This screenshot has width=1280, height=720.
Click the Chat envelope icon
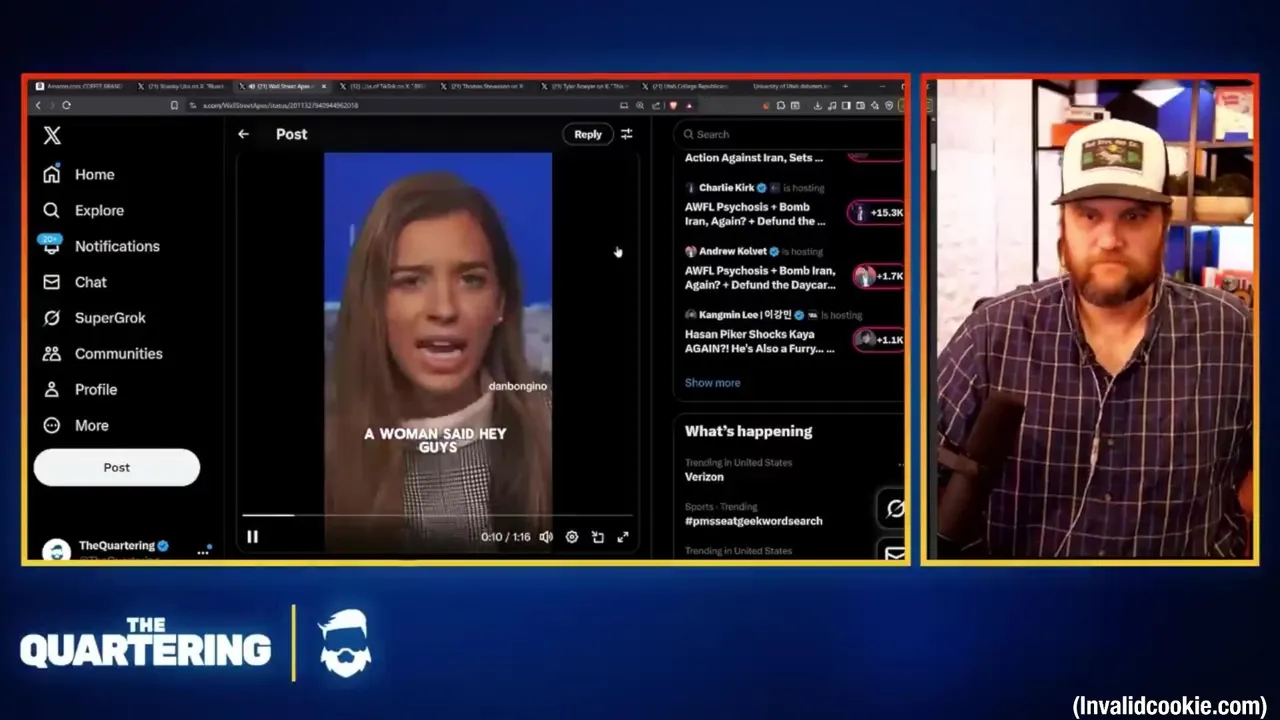pos(52,282)
